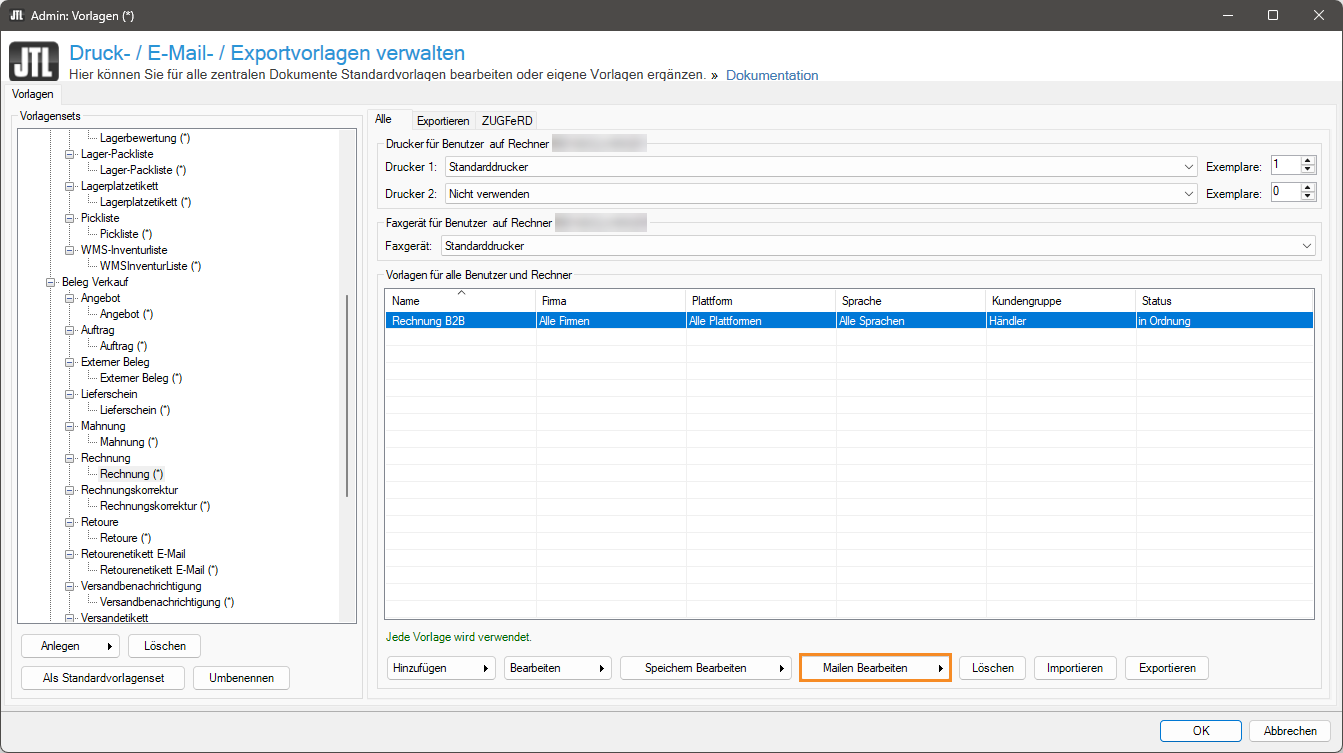Image resolution: width=1343 pixels, height=753 pixels.
Task: Open the Drucker 1 dropdown
Action: 1188,167
